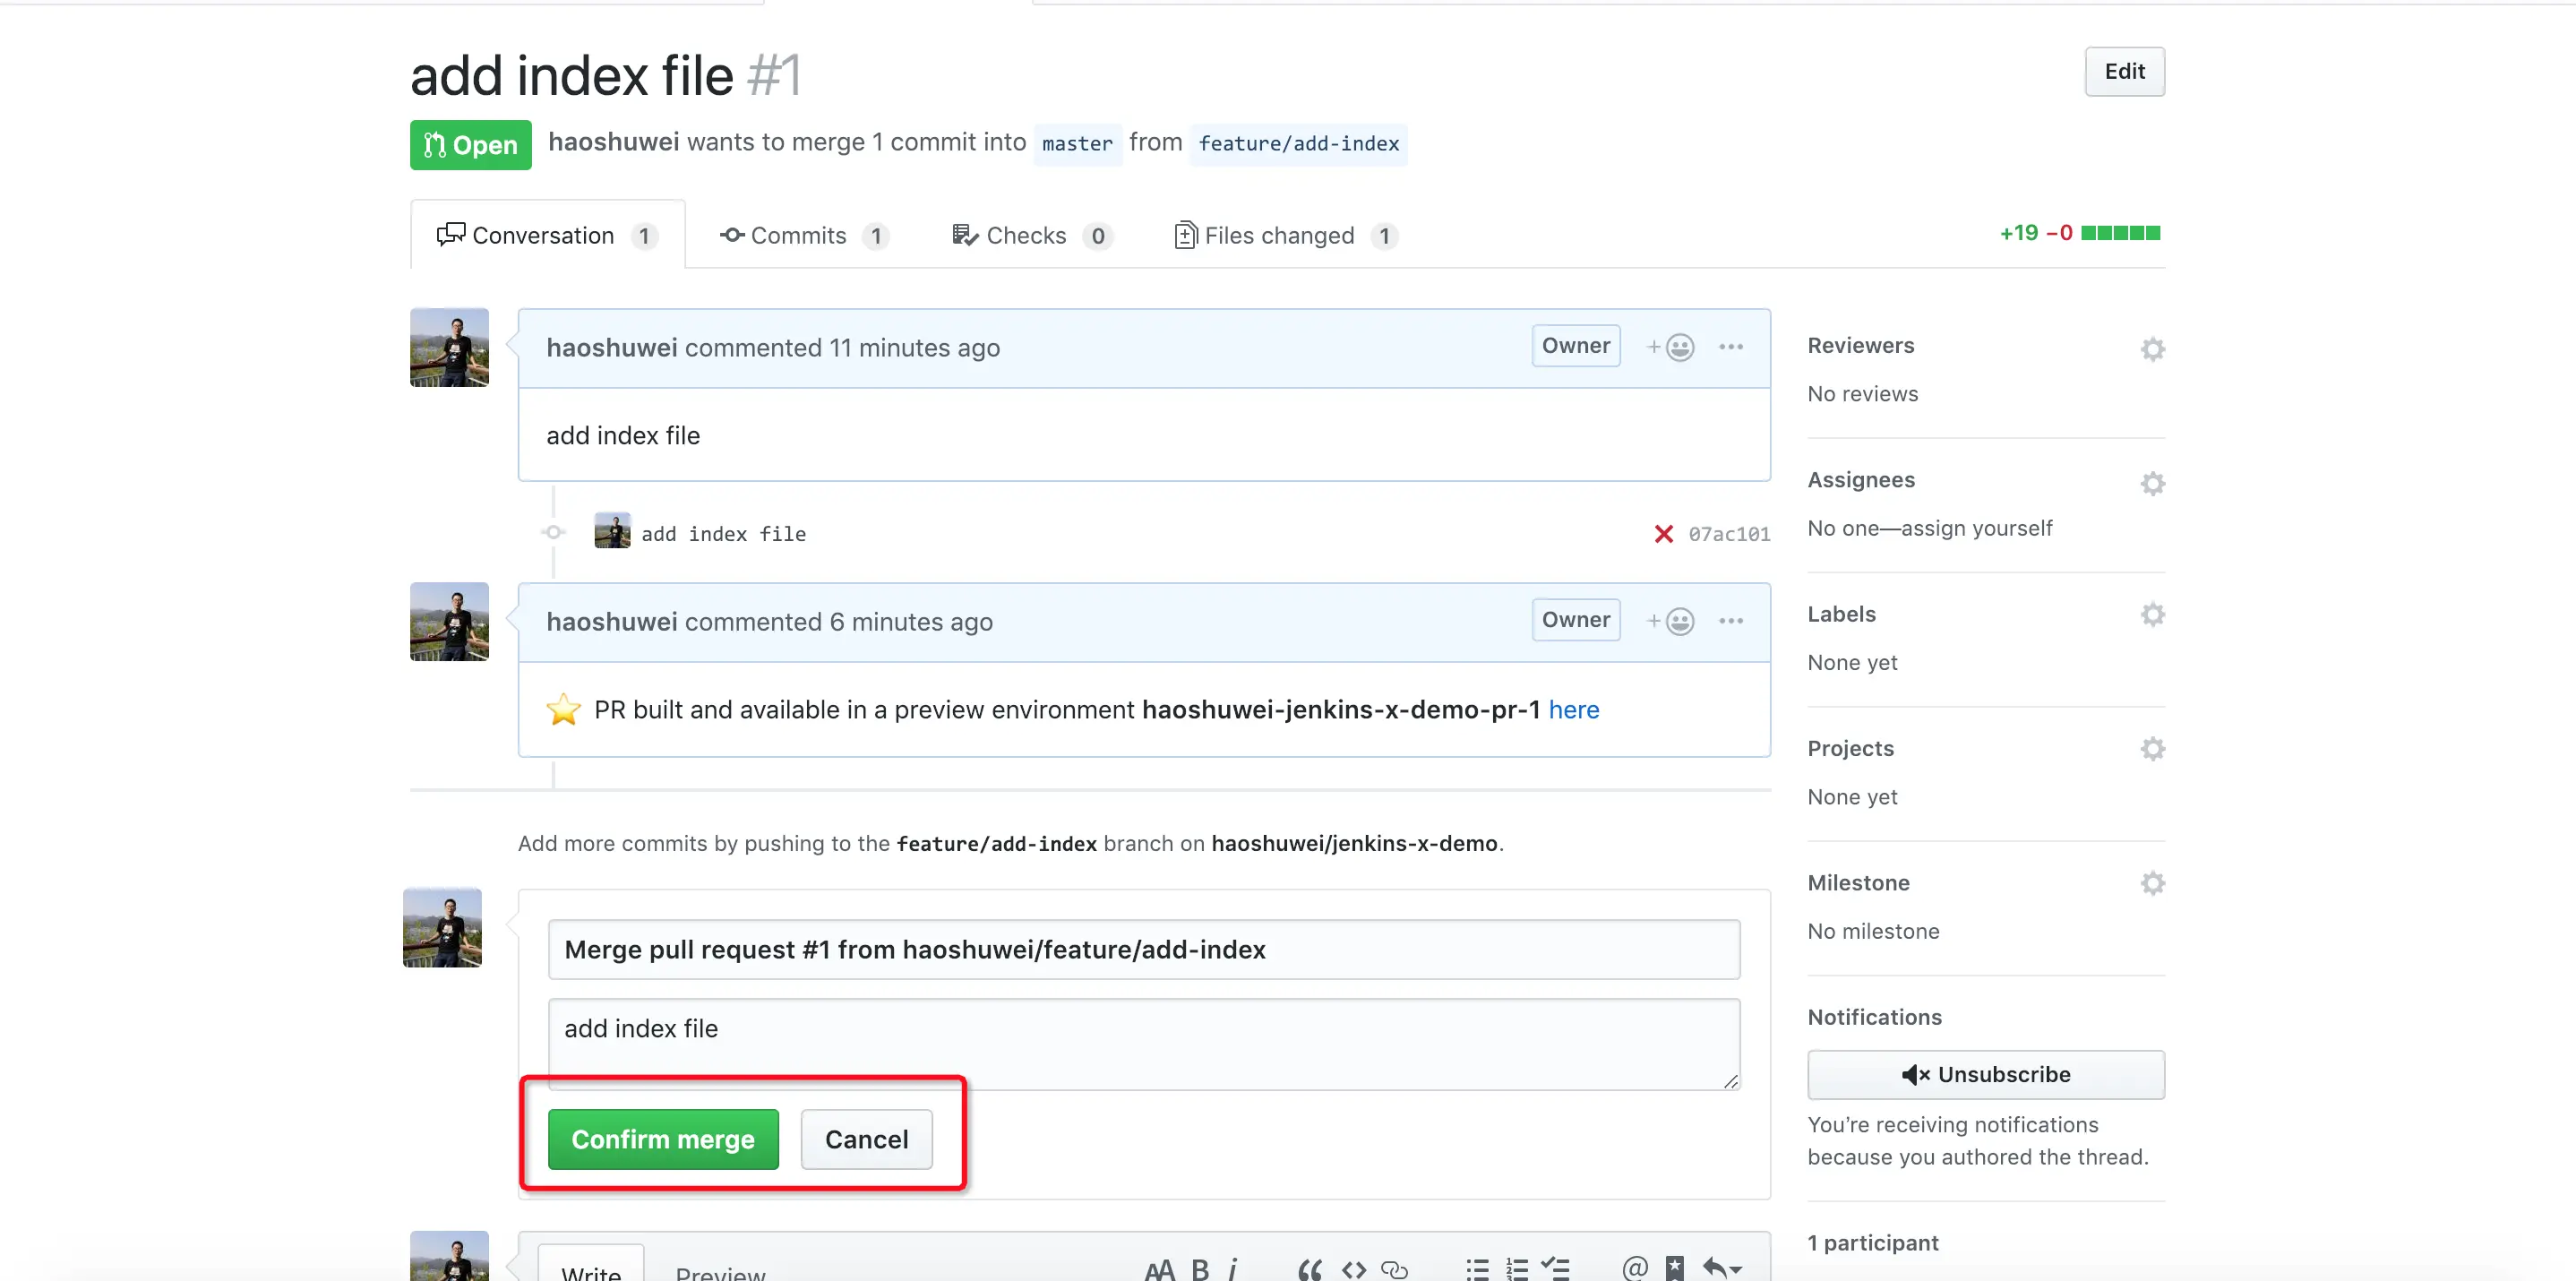
Task: Open options menu on preview environment comment
Action: pyautogui.click(x=1731, y=621)
